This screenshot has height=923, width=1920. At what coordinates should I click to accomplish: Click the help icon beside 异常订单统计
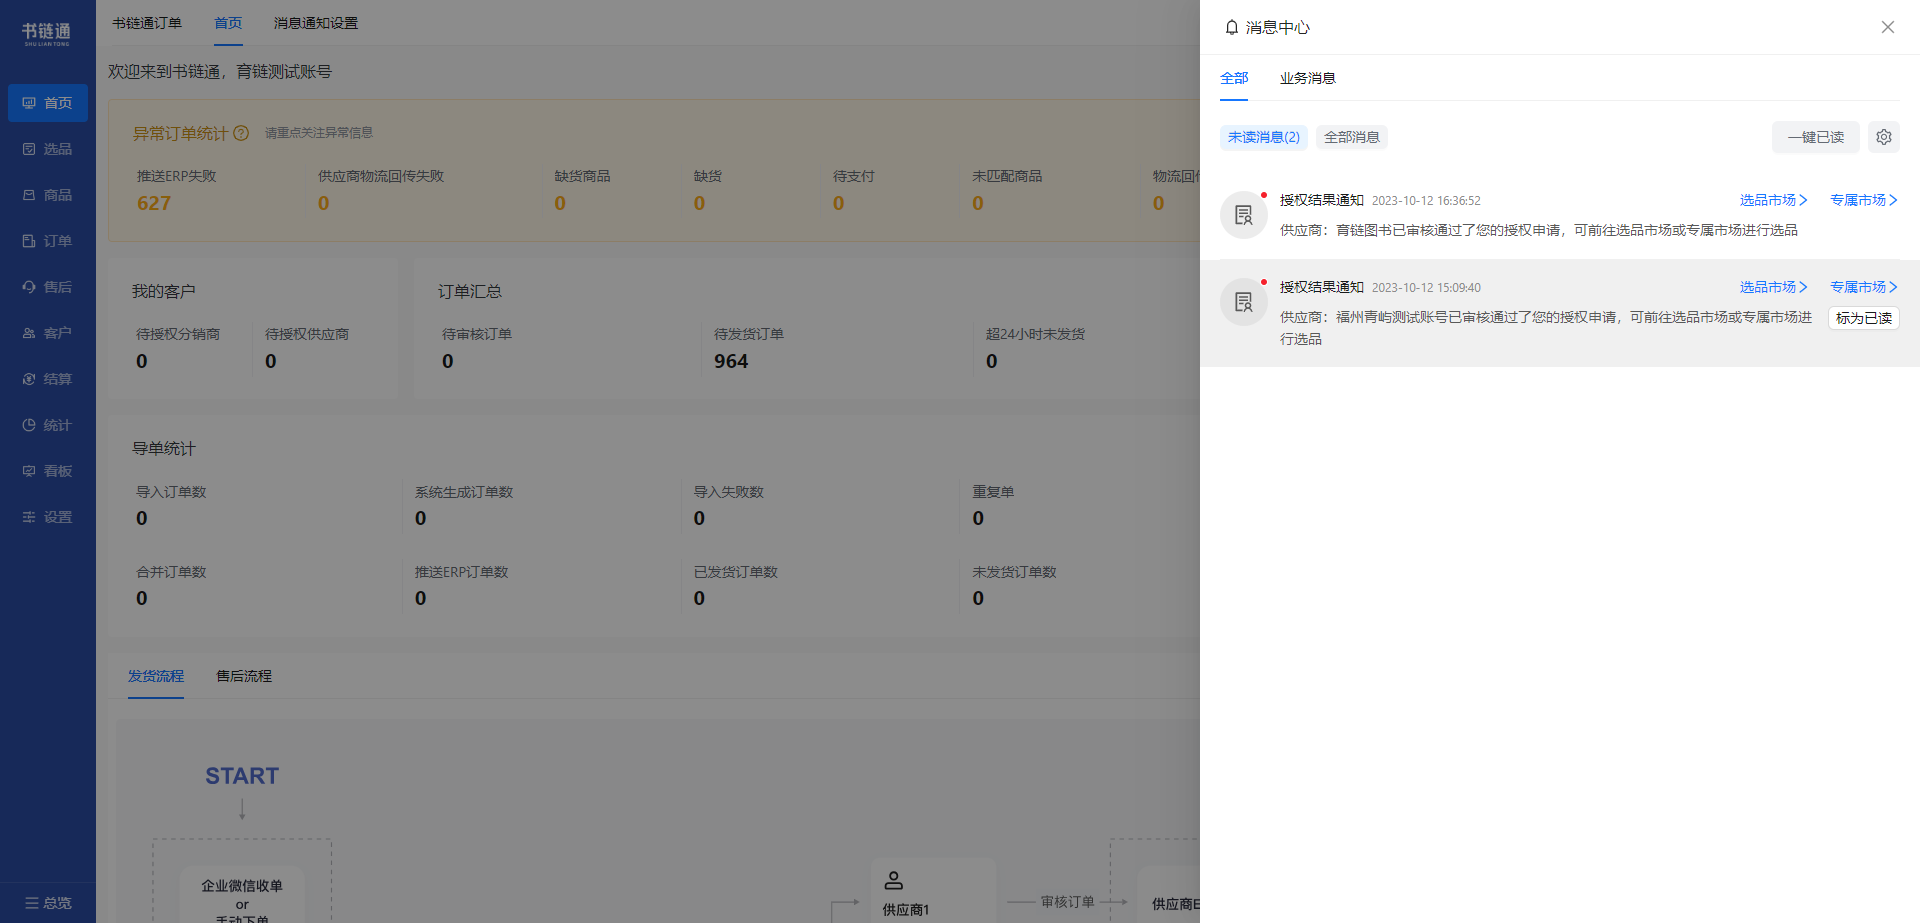(x=241, y=133)
